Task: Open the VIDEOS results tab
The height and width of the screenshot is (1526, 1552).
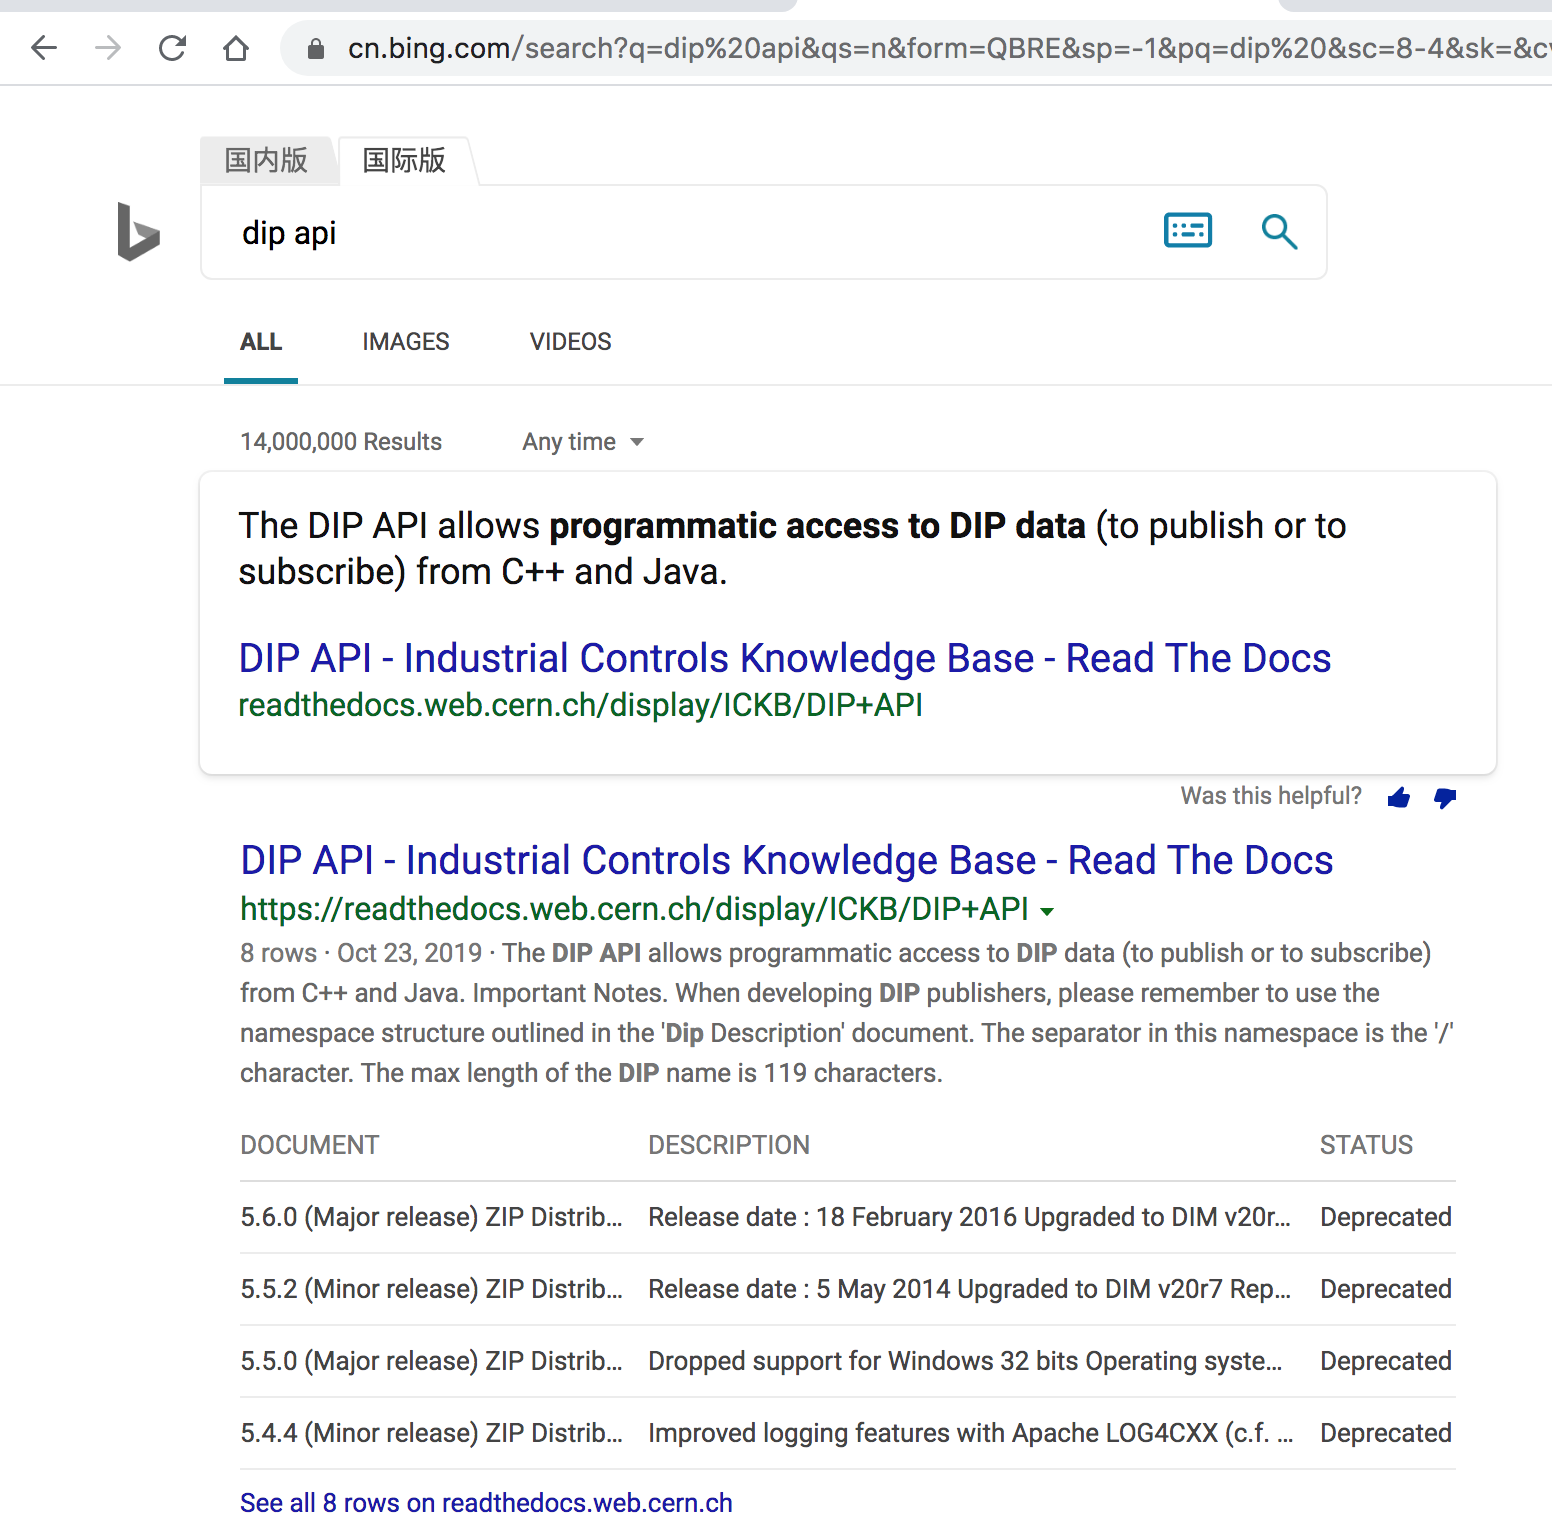Action: click(x=570, y=341)
